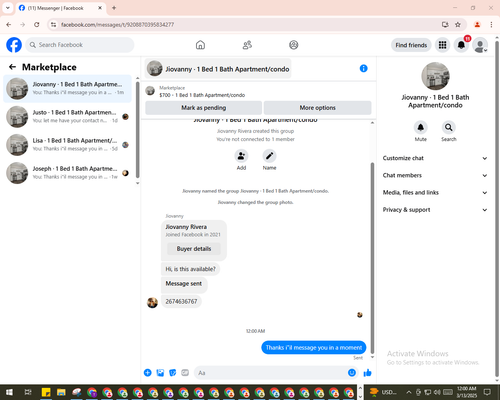500x400 pixels.
Task: Open Chrome tab search dropdown
Action: tap(8, 8)
